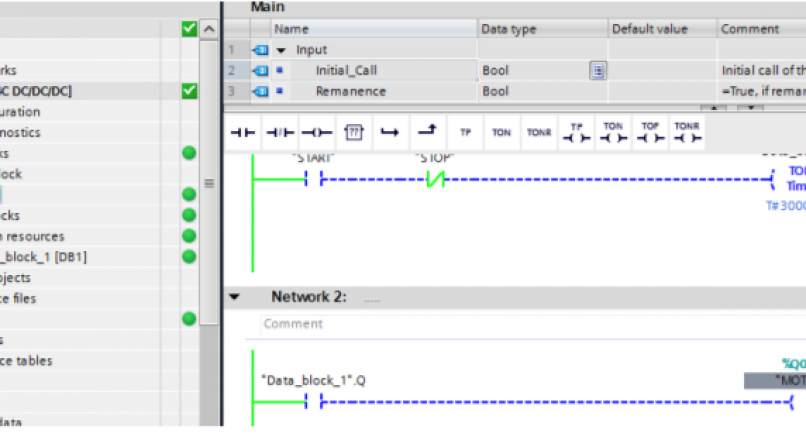Viewport: 806px width, 440px height.
Task: Insert an empty box instruction
Action: pyautogui.click(x=353, y=132)
